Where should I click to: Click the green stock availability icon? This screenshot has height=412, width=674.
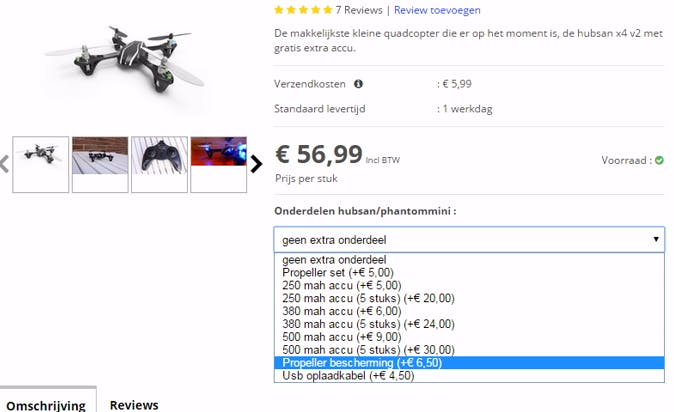pos(659,160)
